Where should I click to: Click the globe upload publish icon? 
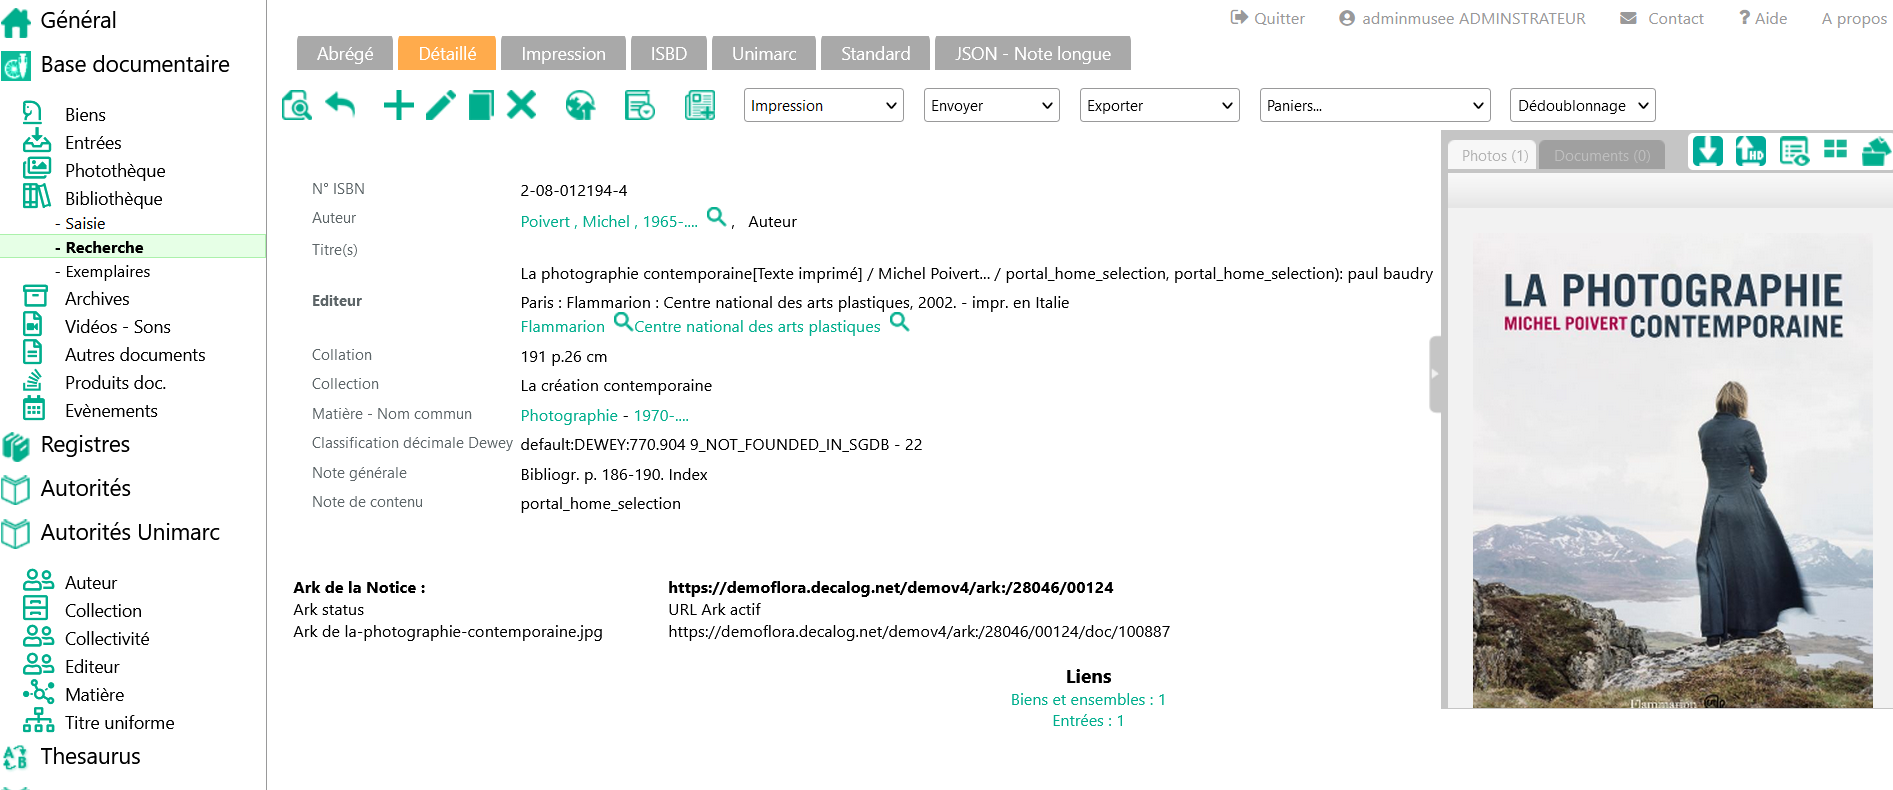pyautogui.click(x=580, y=105)
